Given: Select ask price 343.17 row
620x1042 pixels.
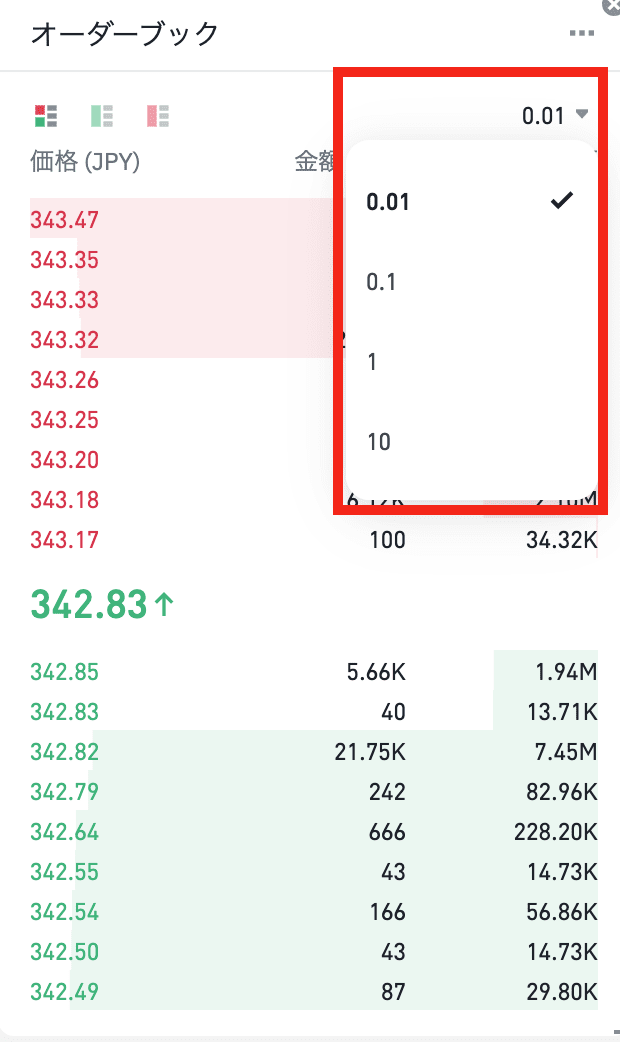Looking at the screenshot, I should click(x=314, y=540).
